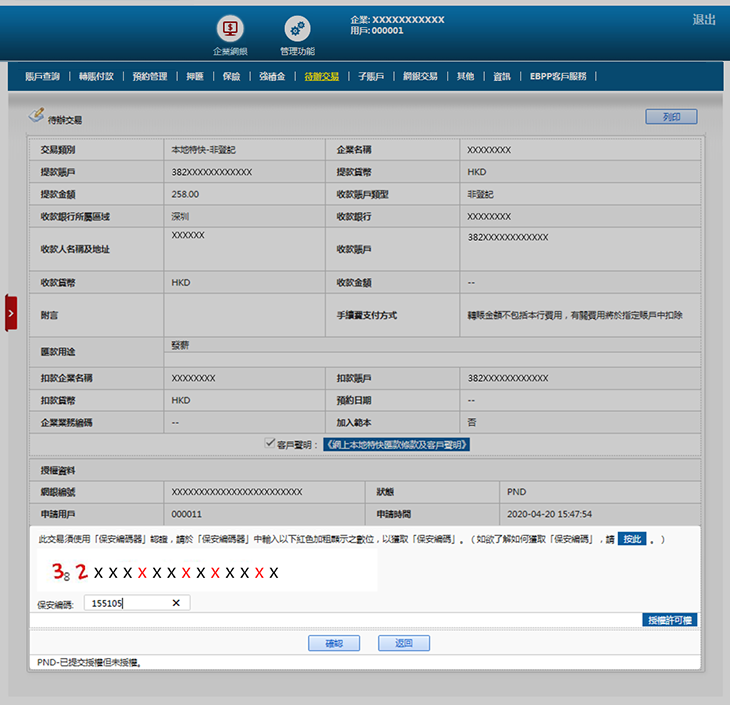Open the 賬戶查詢 menu
This screenshot has width=730, height=705.
pyautogui.click(x=42, y=76)
